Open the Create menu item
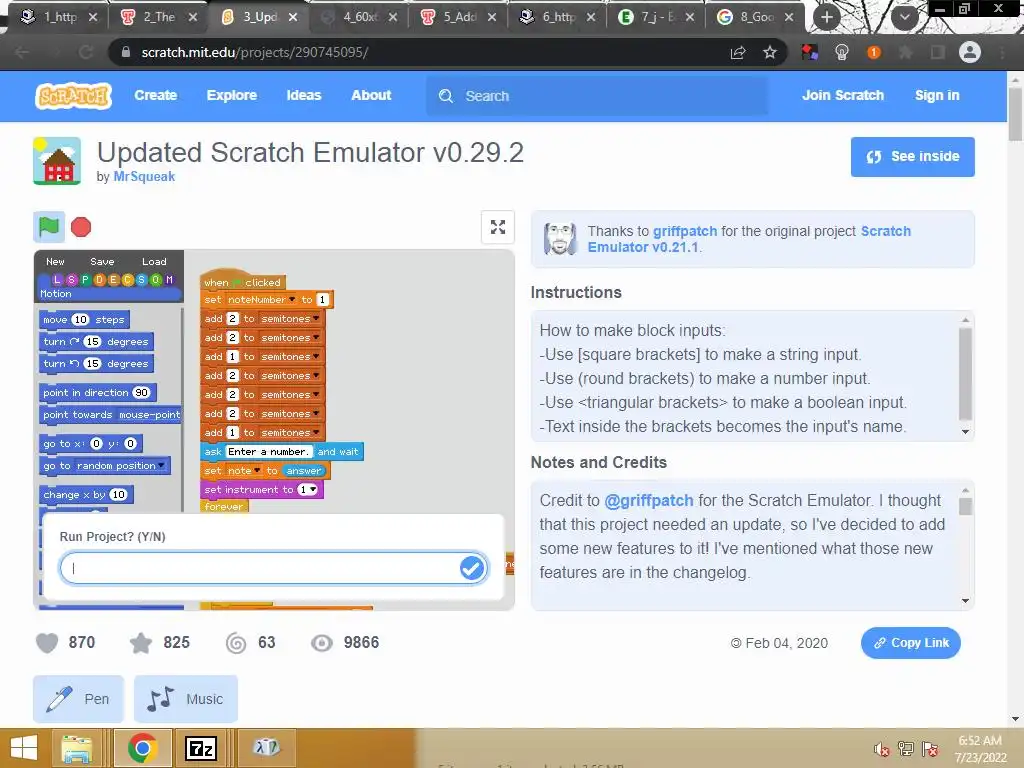The height and width of the screenshot is (768, 1024). (155, 95)
